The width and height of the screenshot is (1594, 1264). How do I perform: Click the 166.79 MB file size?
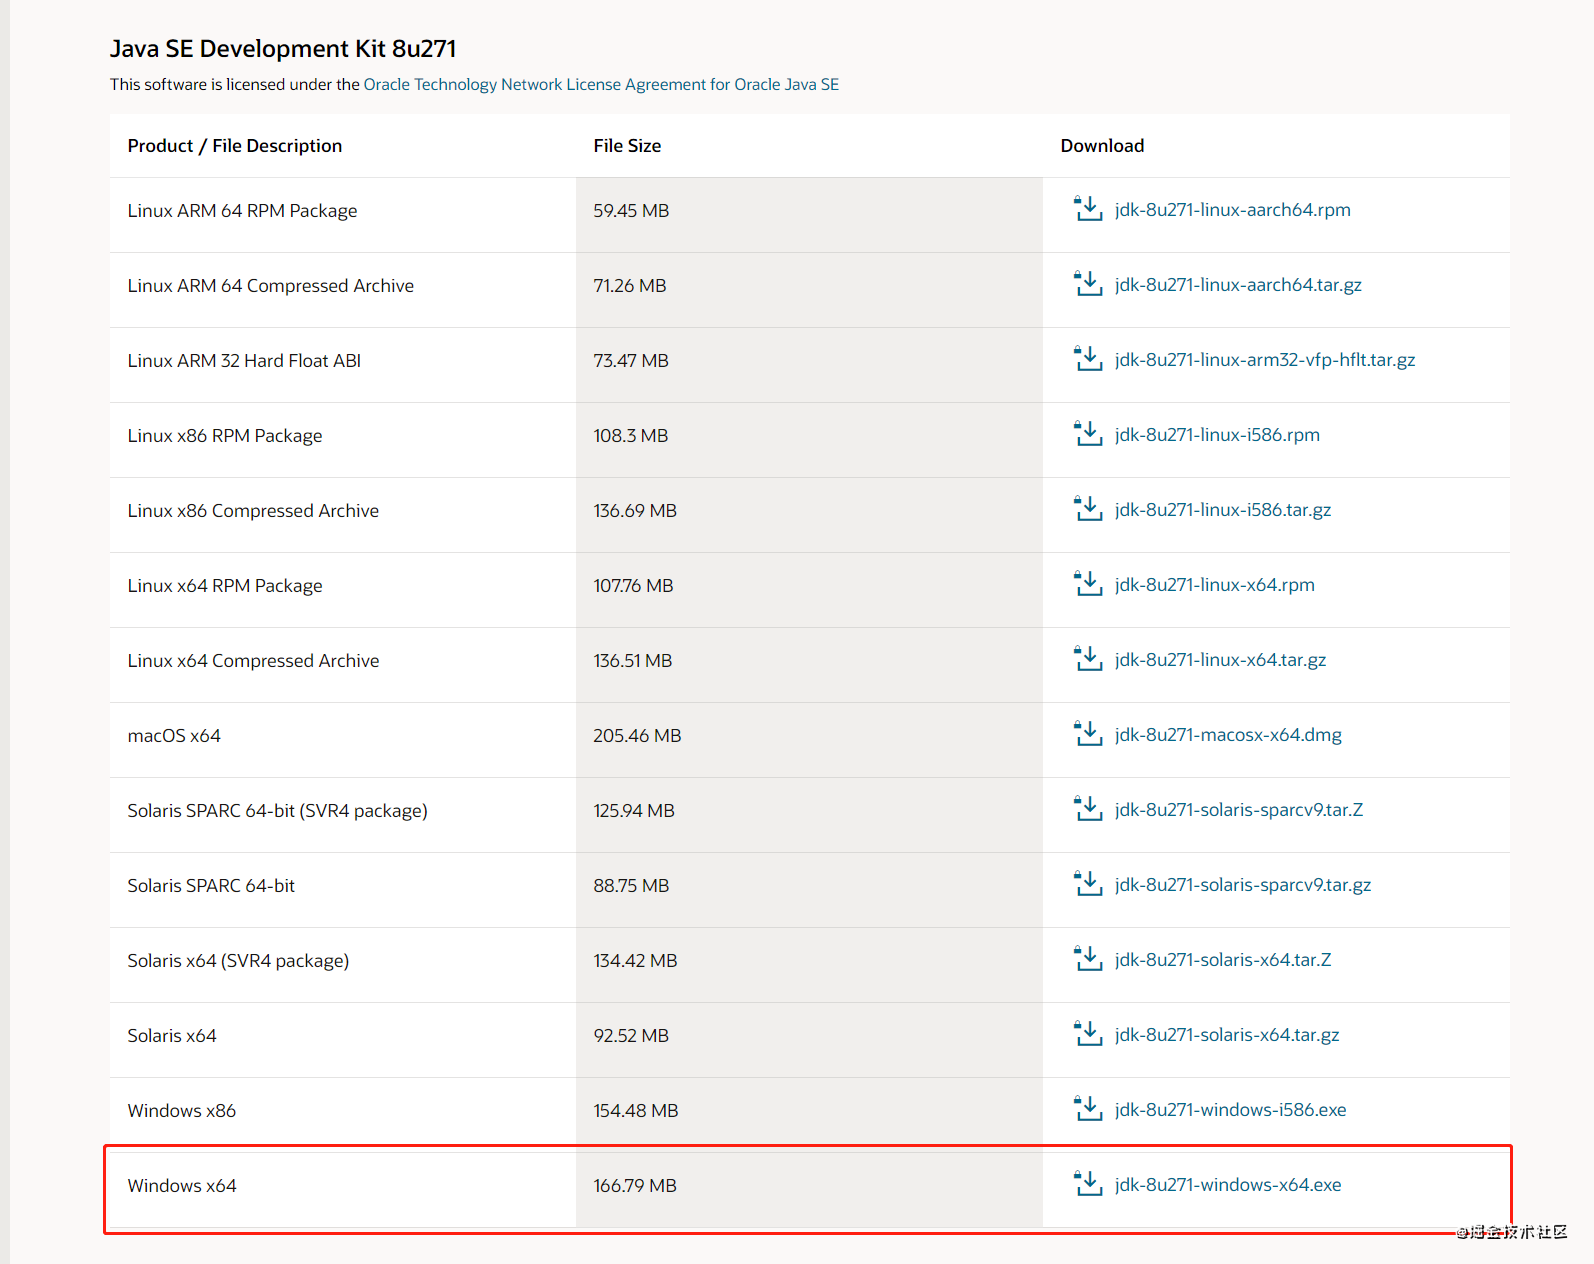635,1186
